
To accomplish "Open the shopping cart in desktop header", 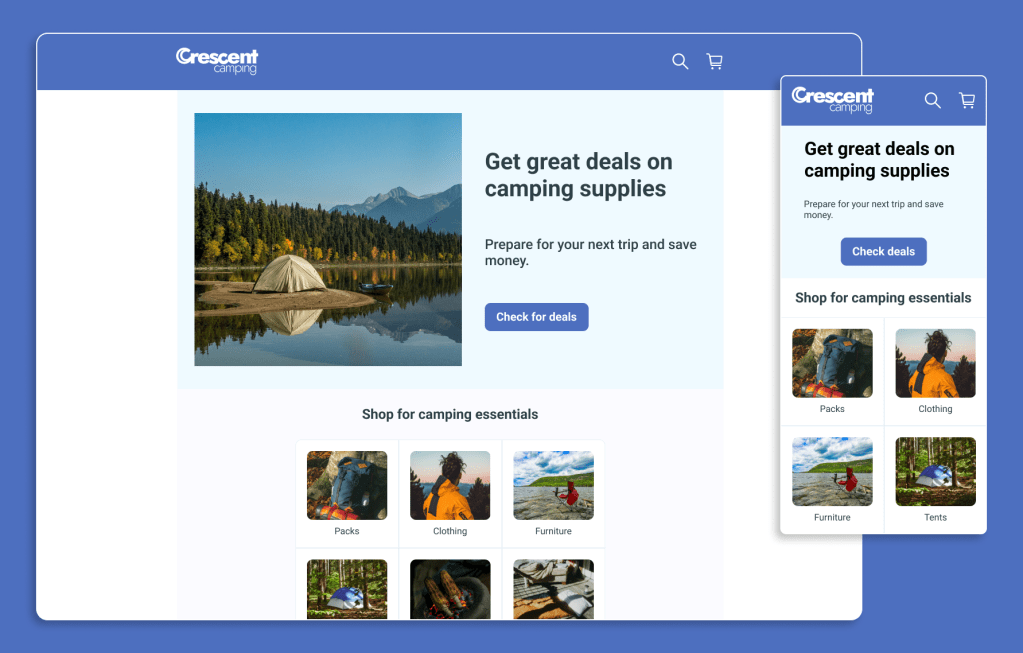I will pos(714,61).
